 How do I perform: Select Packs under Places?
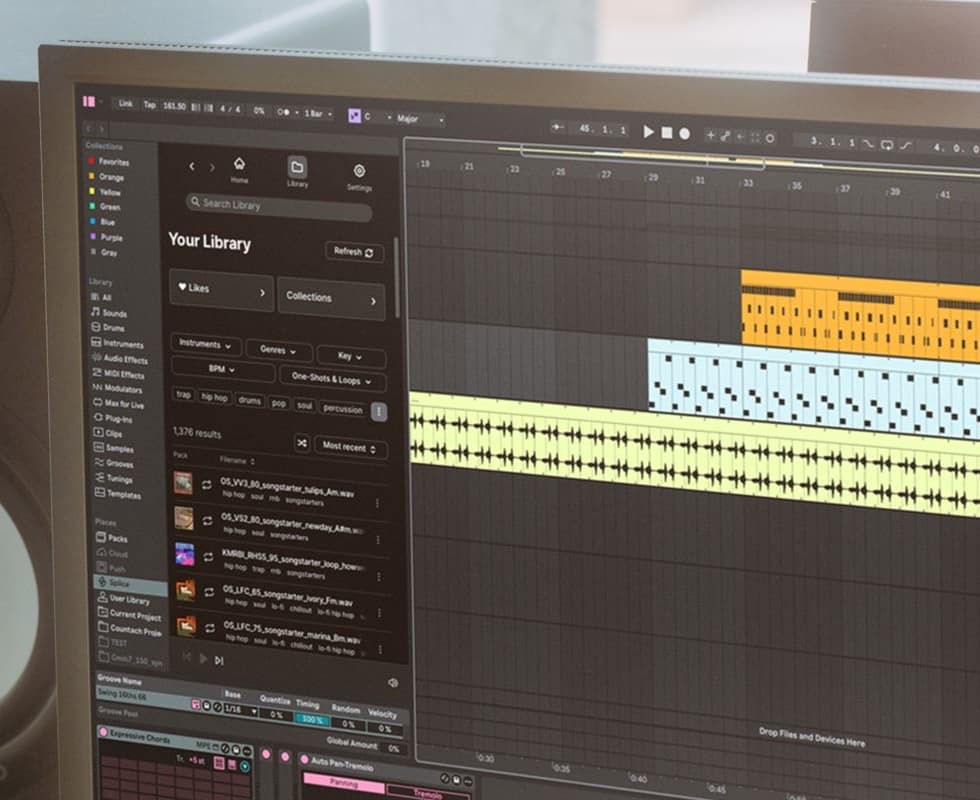[x=112, y=538]
